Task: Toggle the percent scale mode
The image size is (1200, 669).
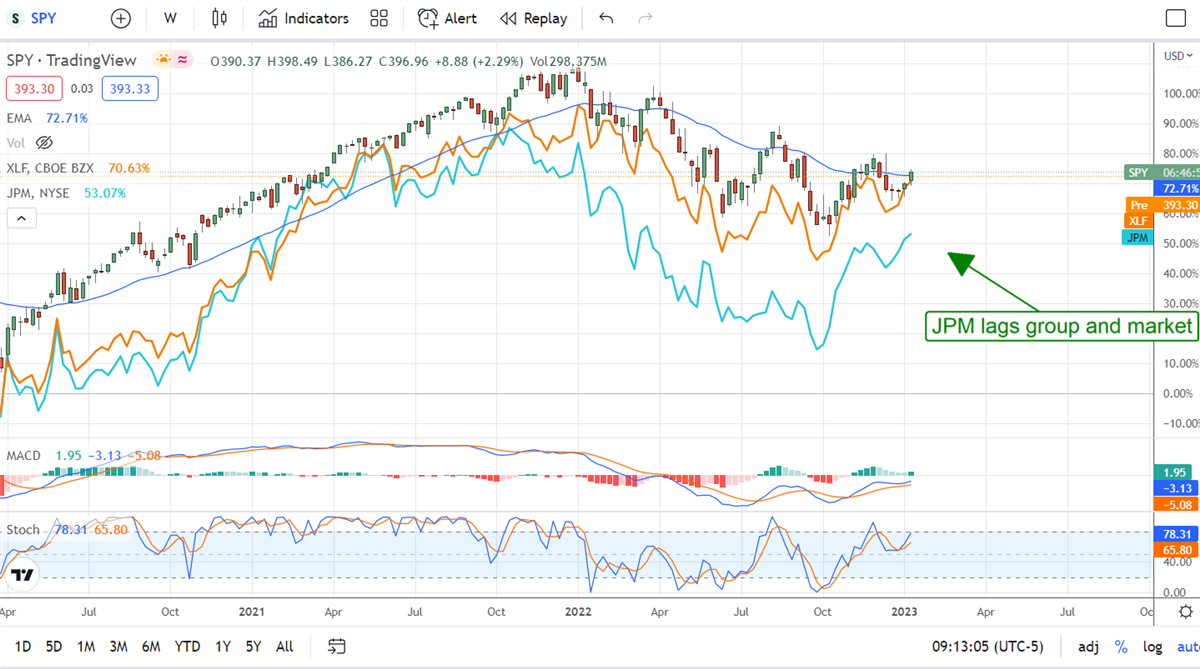Action: tap(1122, 646)
